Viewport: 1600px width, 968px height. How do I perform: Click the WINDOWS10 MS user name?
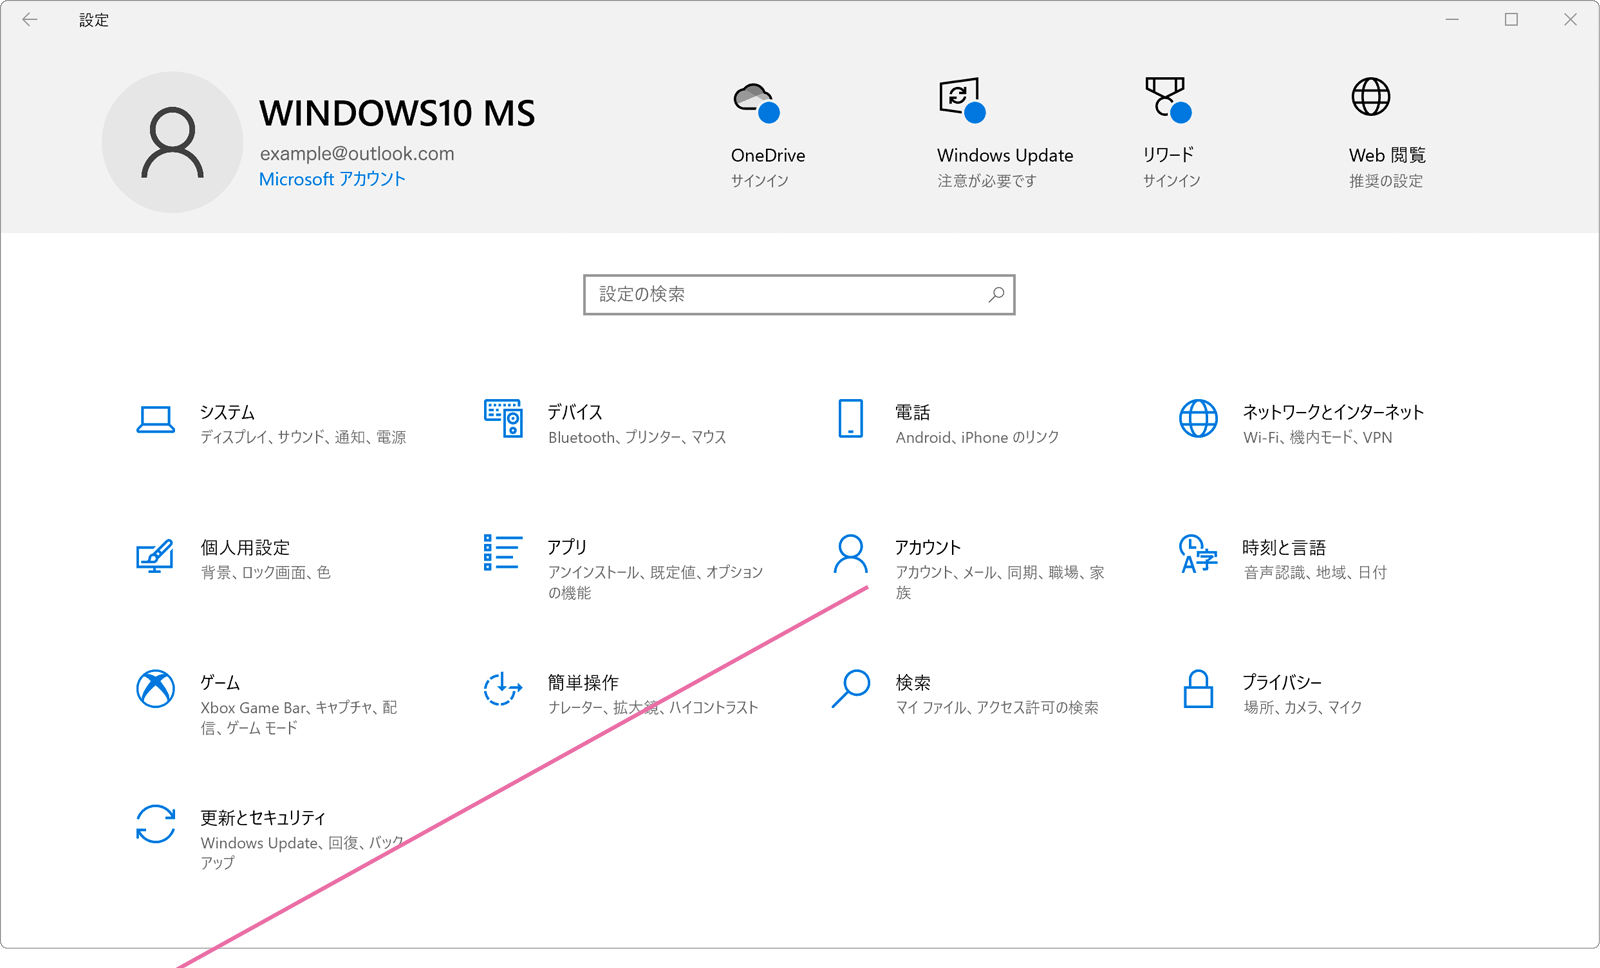pos(397,114)
